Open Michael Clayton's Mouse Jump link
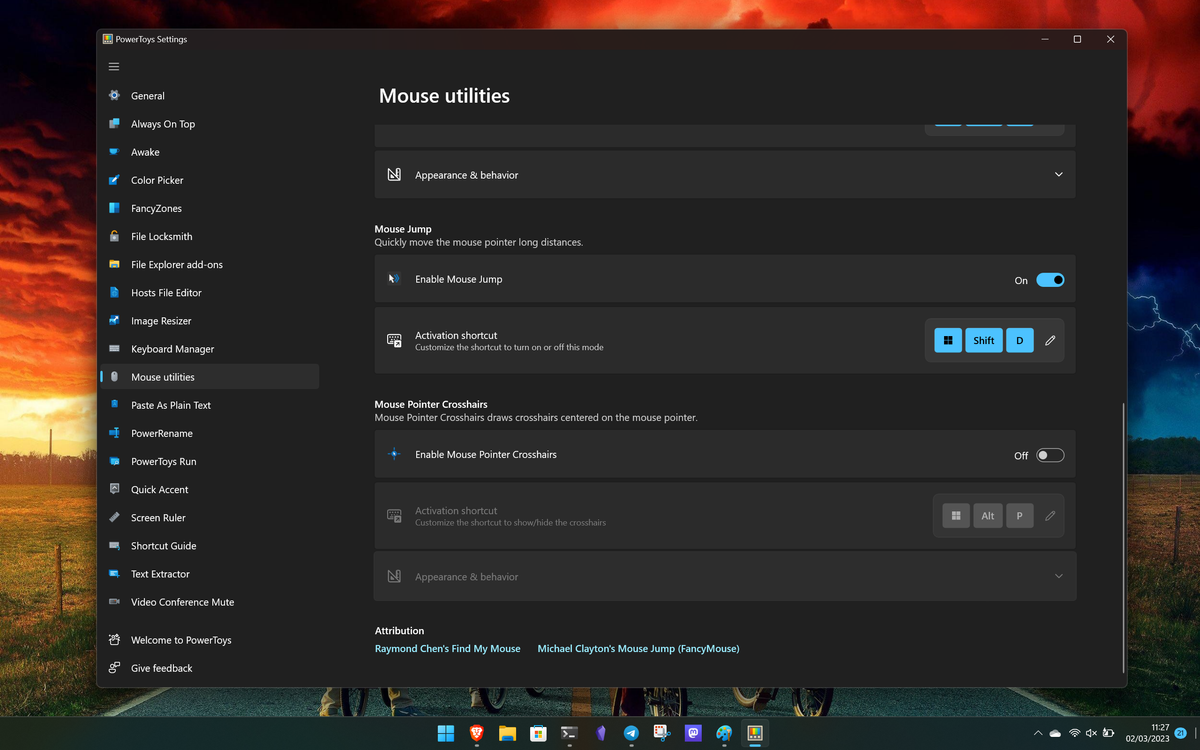The width and height of the screenshot is (1200, 750). 638,648
